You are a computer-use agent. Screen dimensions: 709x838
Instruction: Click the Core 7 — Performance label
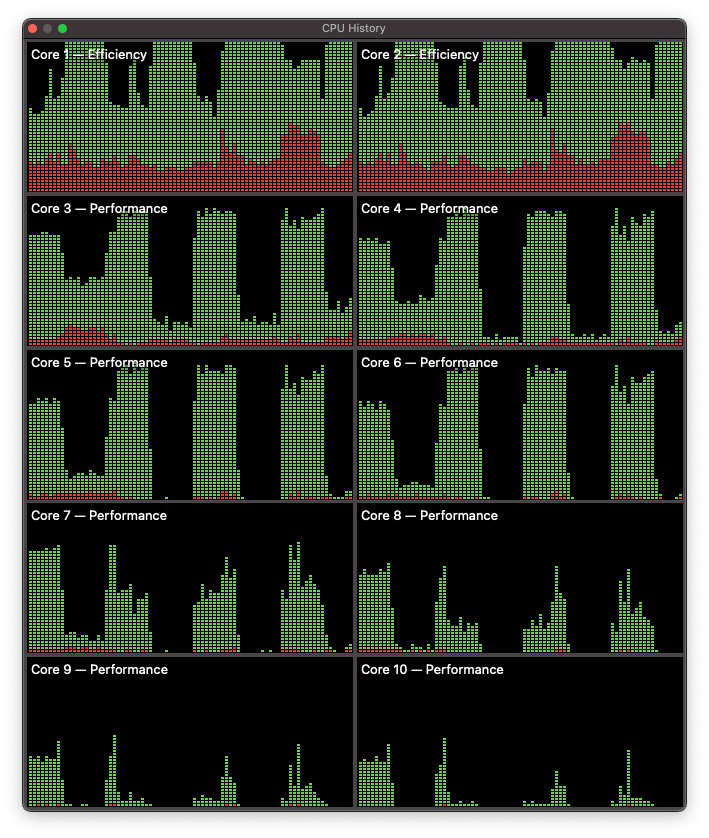point(99,515)
